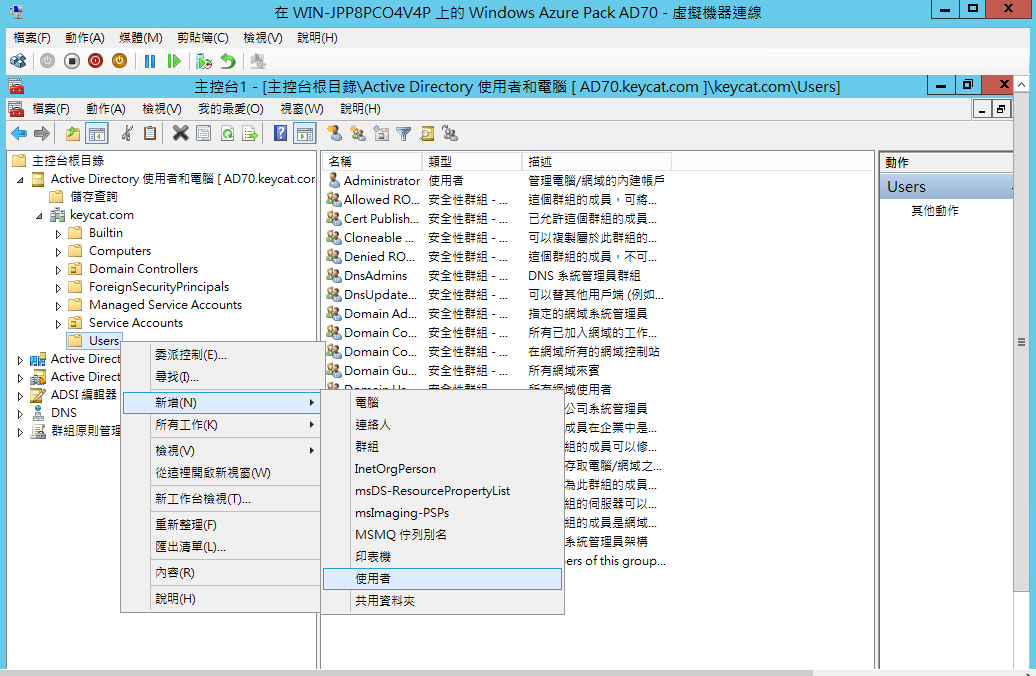This screenshot has height=676, width=1036.
Task: Choose 共用資料夾 from the submenu
Action: [x=442, y=601]
